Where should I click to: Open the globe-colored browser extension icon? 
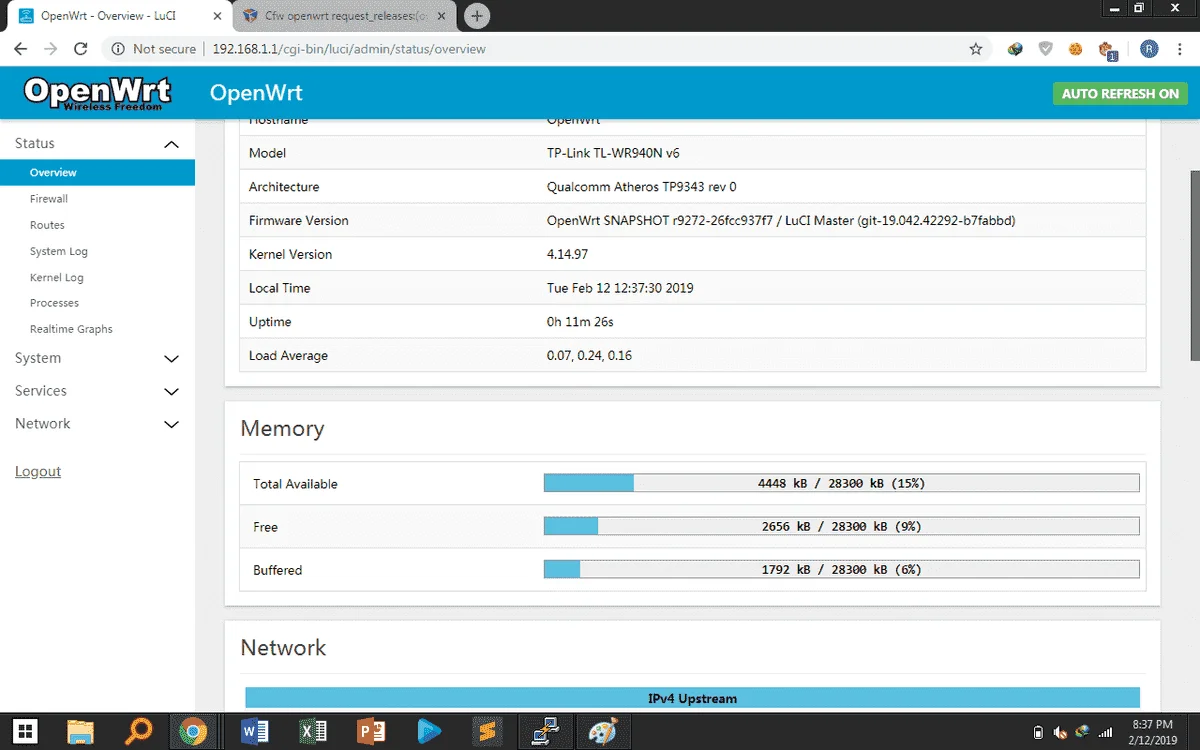tap(1015, 49)
